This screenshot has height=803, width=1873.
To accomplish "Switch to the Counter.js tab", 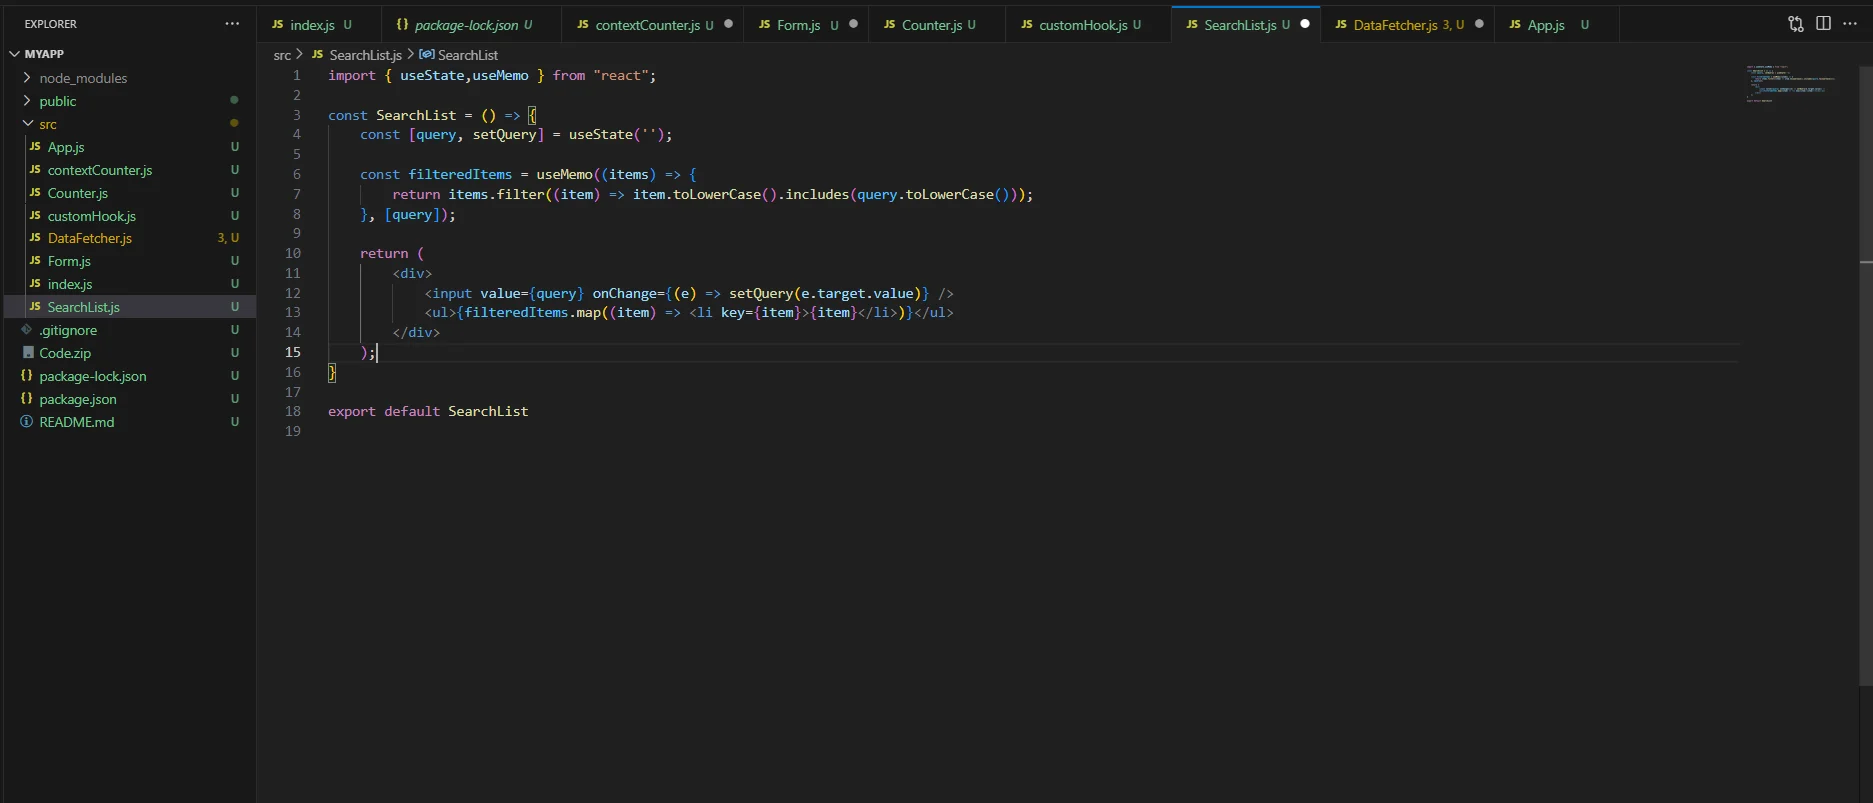I will pos(936,25).
